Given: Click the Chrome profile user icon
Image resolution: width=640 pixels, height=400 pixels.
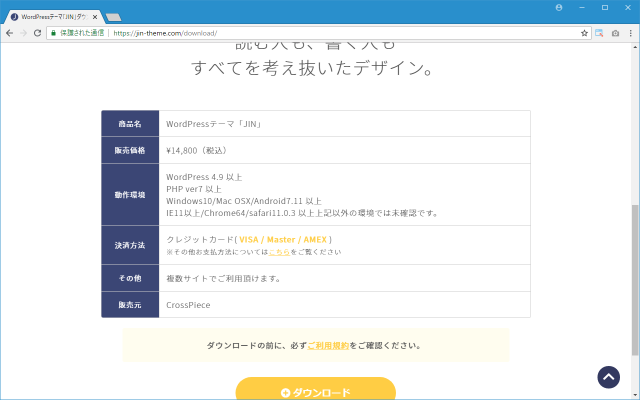Looking at the screenshot, I should [x=559, y=7].
